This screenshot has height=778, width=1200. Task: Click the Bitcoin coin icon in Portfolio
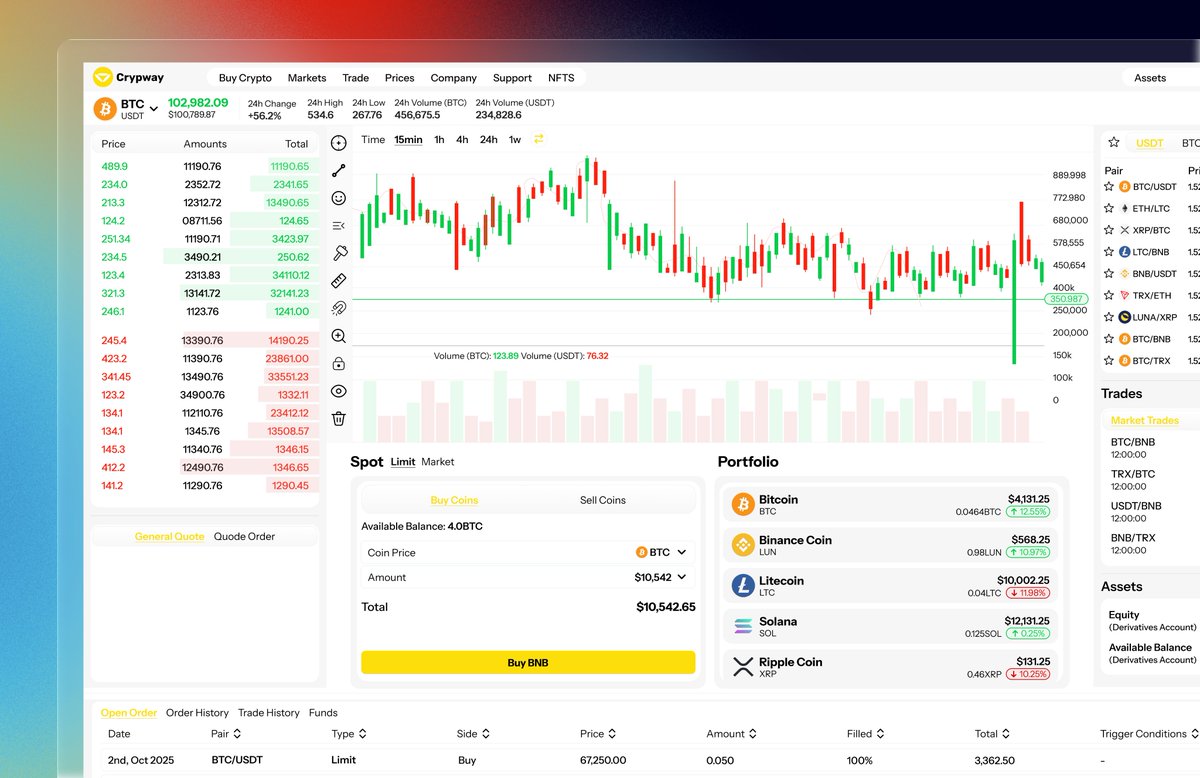[x=742, y=504]
